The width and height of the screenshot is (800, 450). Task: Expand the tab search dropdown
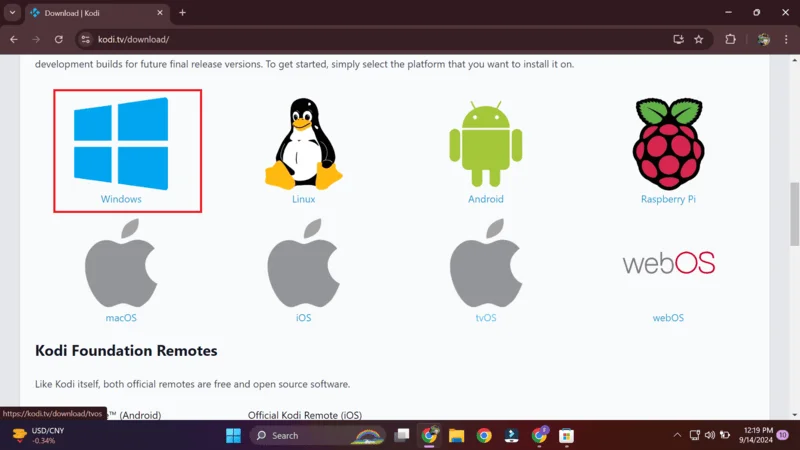coord(12,13)
